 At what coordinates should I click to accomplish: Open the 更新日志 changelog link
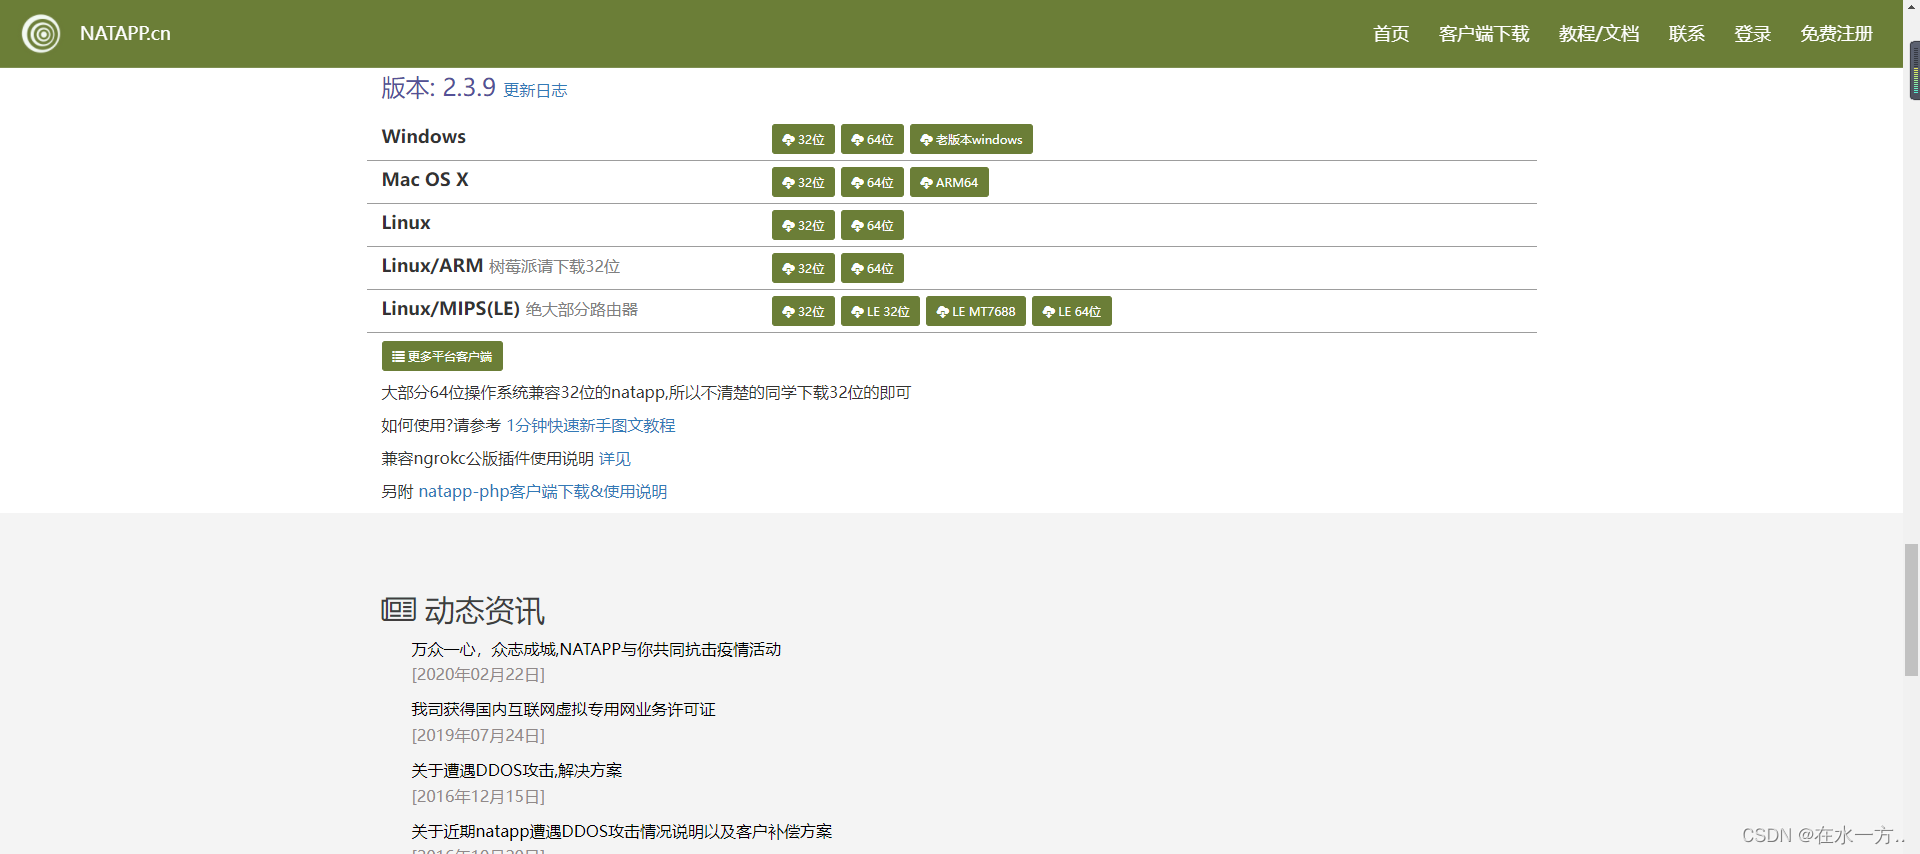click(535, 90)
